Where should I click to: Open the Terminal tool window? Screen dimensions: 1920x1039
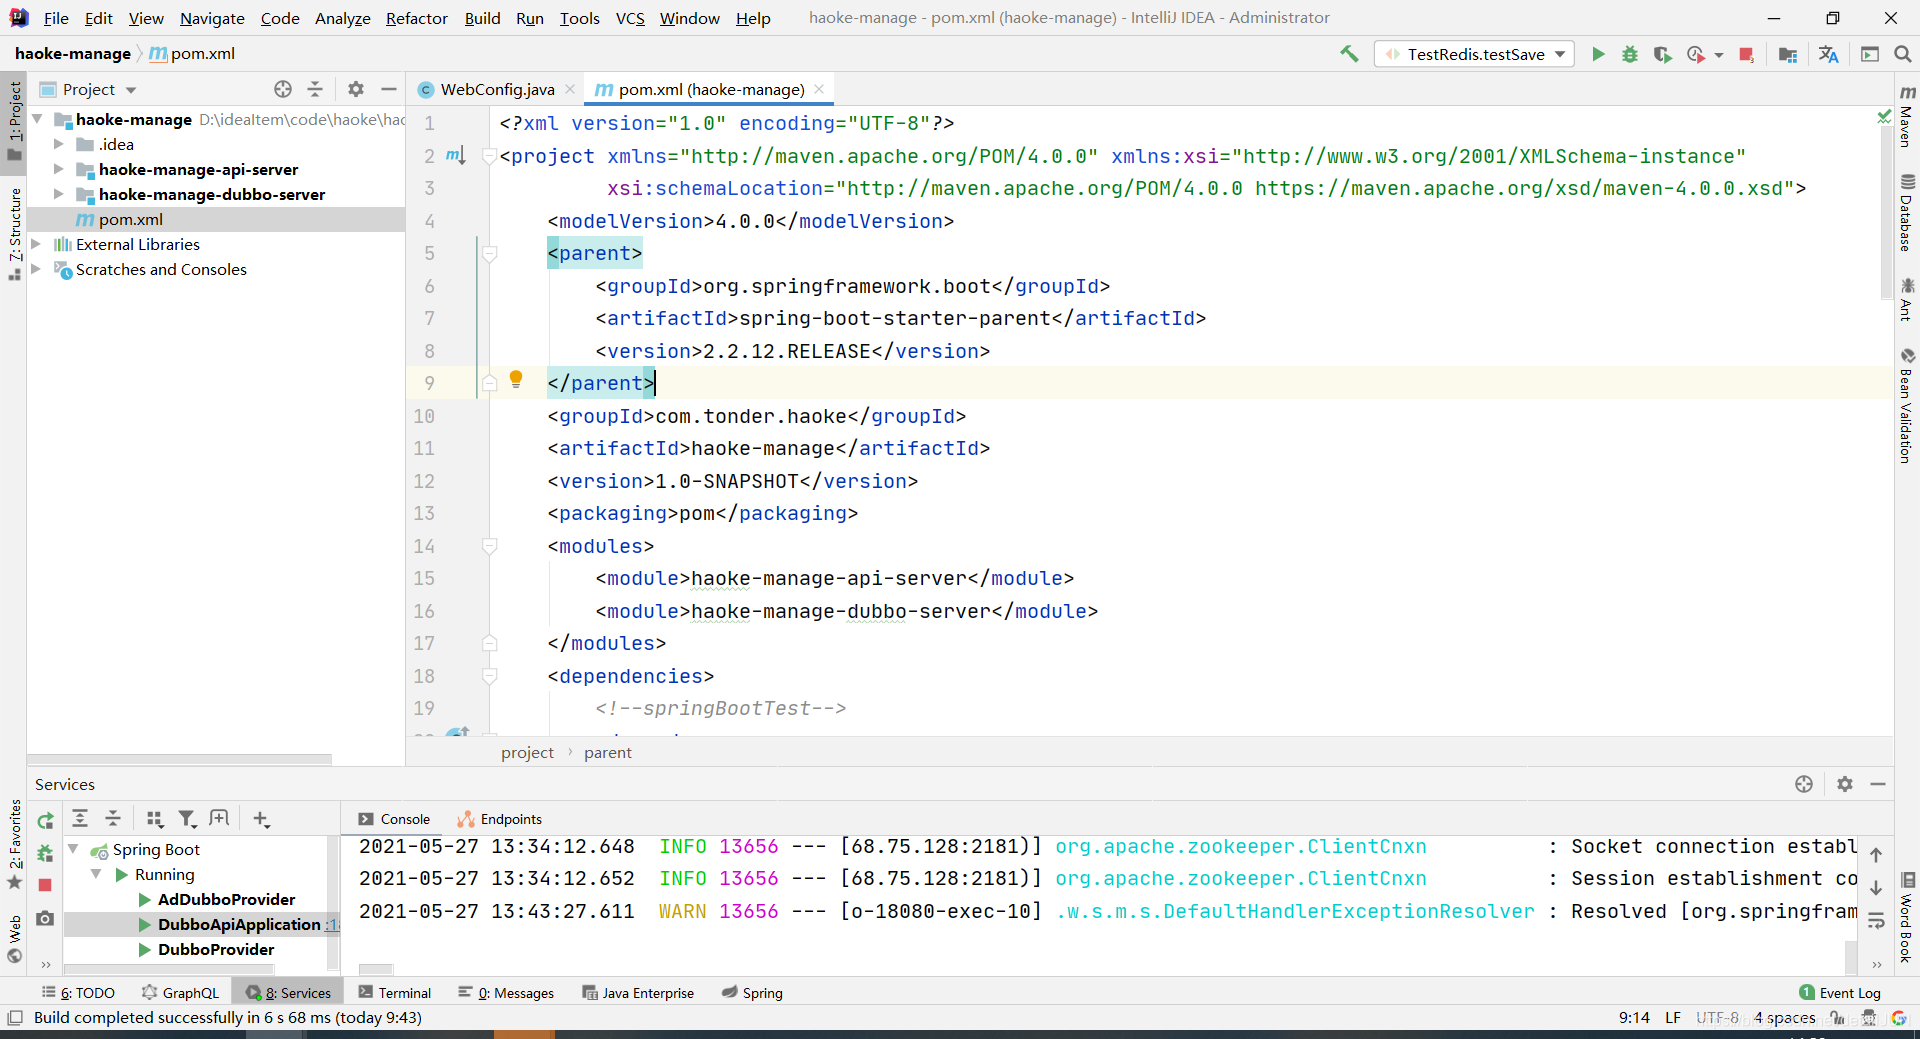[395, 993]
